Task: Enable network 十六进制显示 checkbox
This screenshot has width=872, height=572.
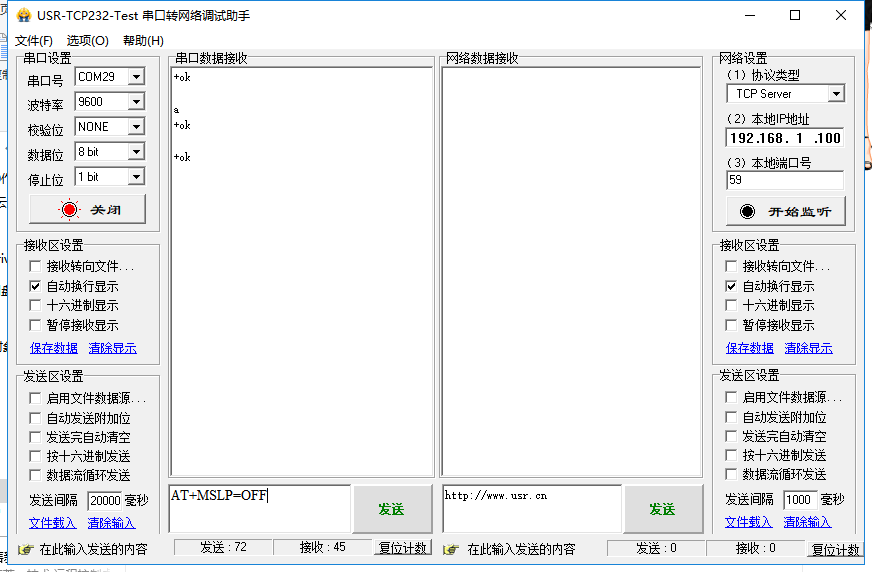Action: click(731, 305)
